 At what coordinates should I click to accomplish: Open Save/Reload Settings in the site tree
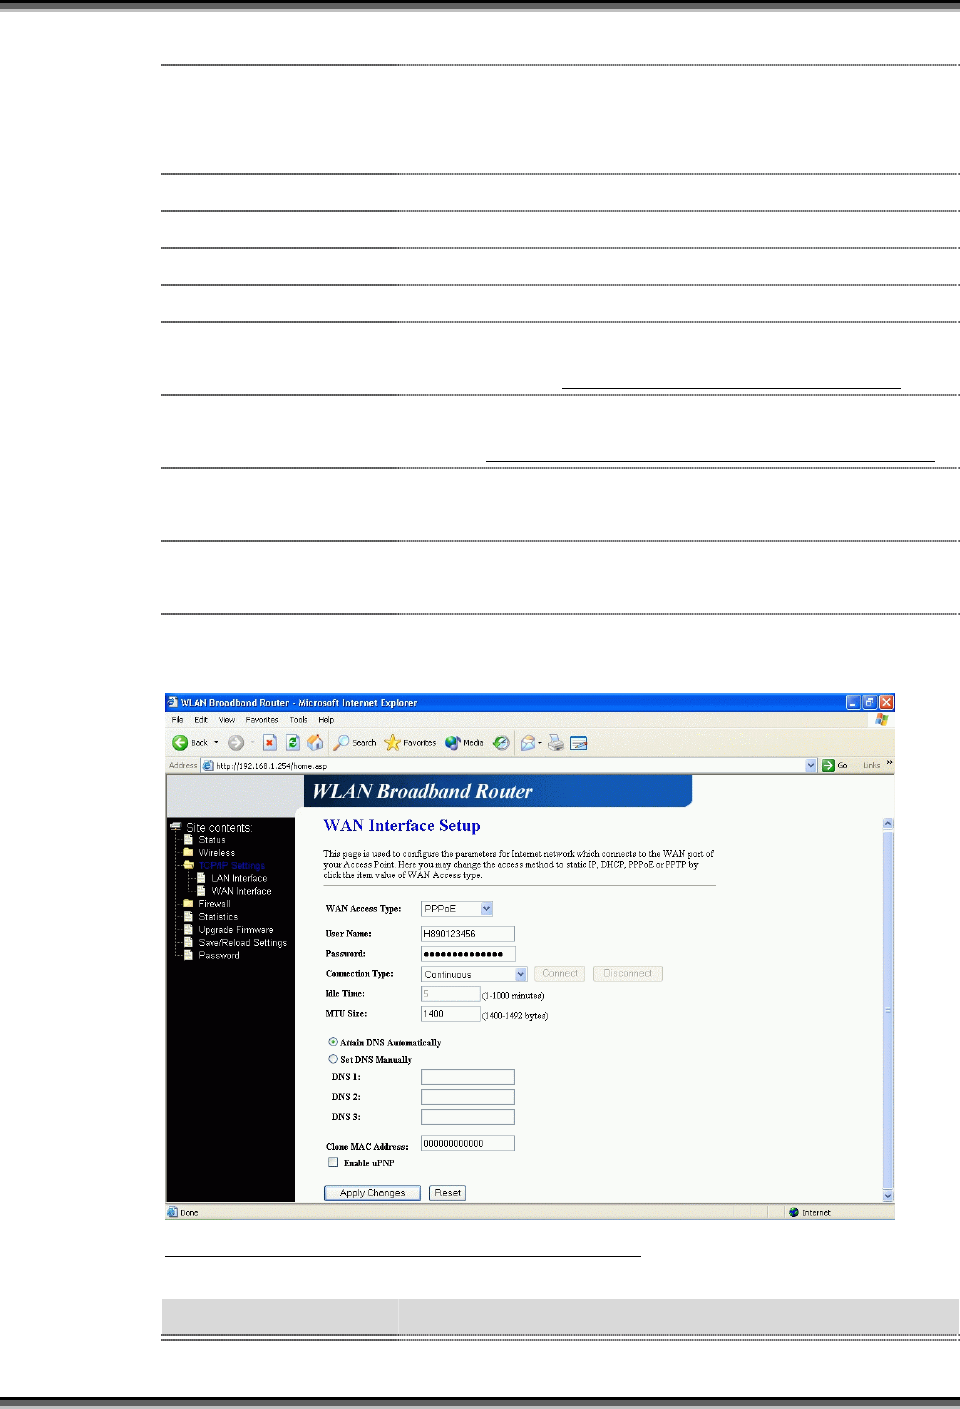click(x=242, y=943)
